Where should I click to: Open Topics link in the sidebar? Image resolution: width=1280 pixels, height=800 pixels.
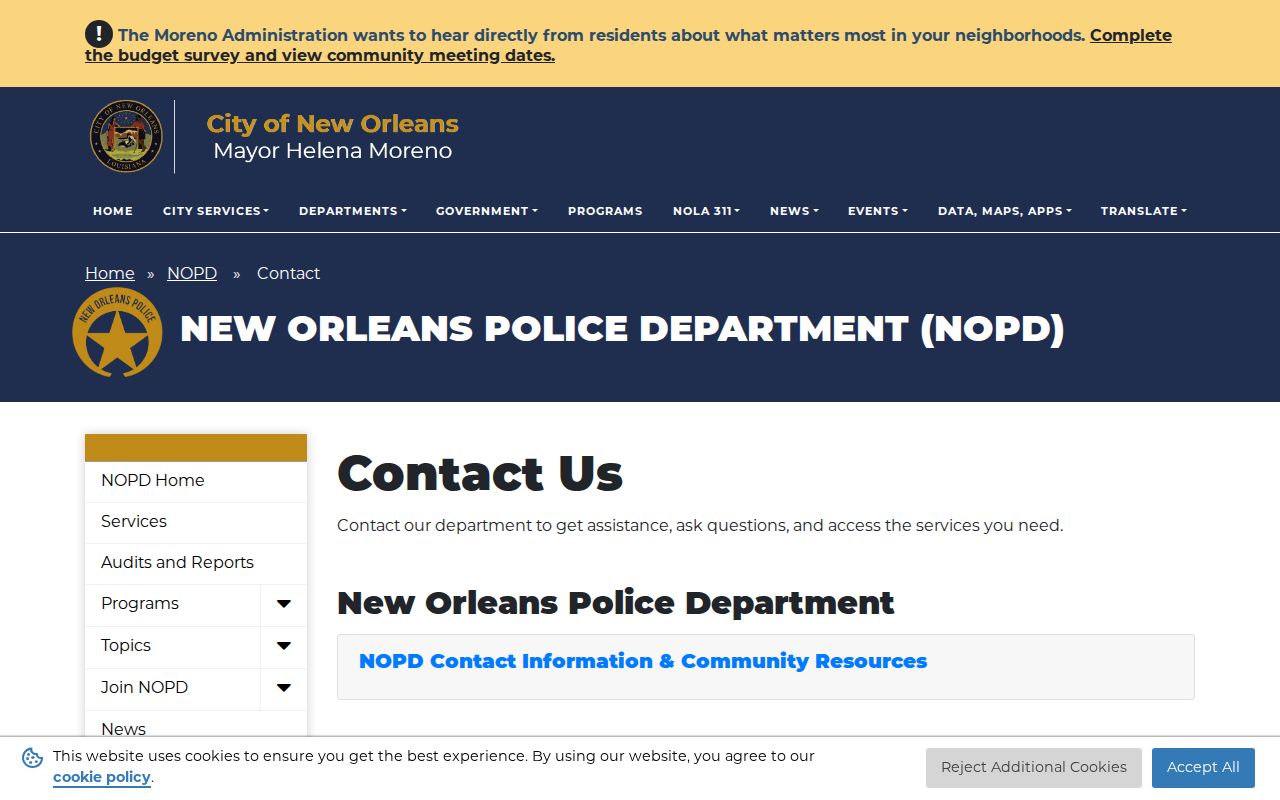pos(172,646)
